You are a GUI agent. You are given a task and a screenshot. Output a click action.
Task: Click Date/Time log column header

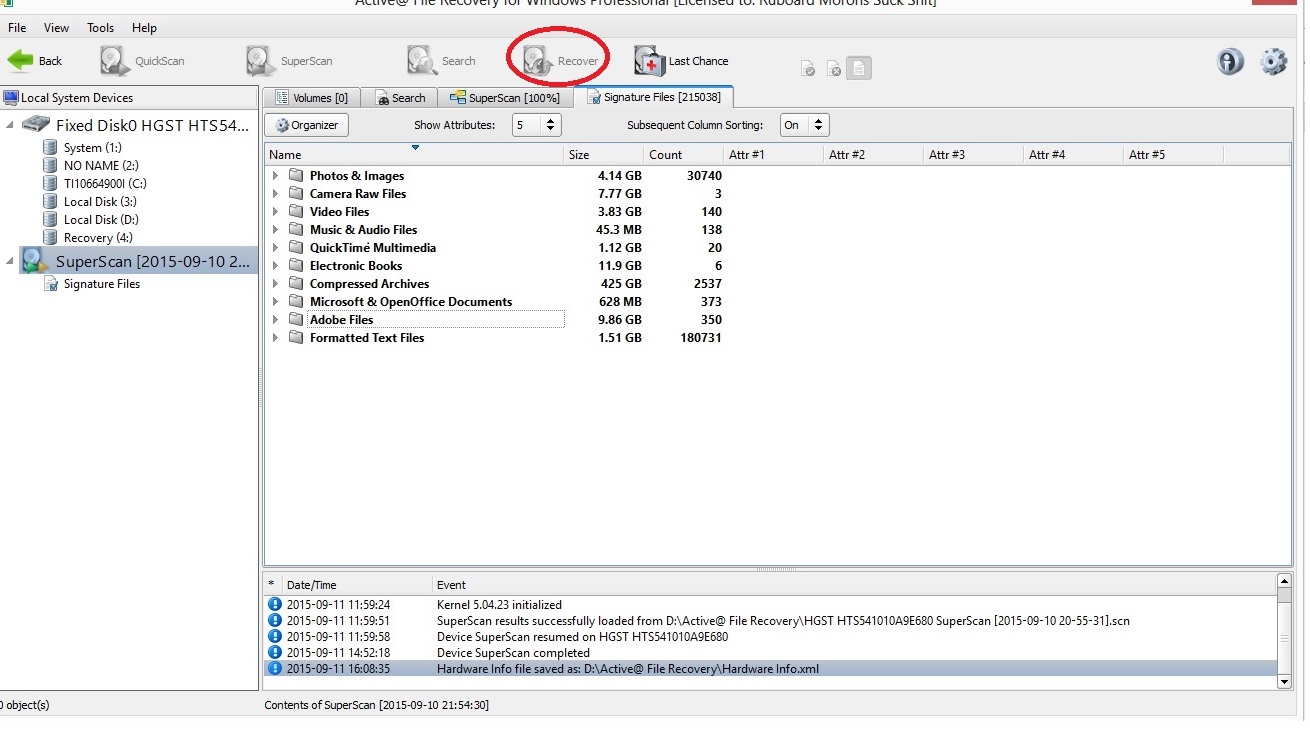coord(357,585)
